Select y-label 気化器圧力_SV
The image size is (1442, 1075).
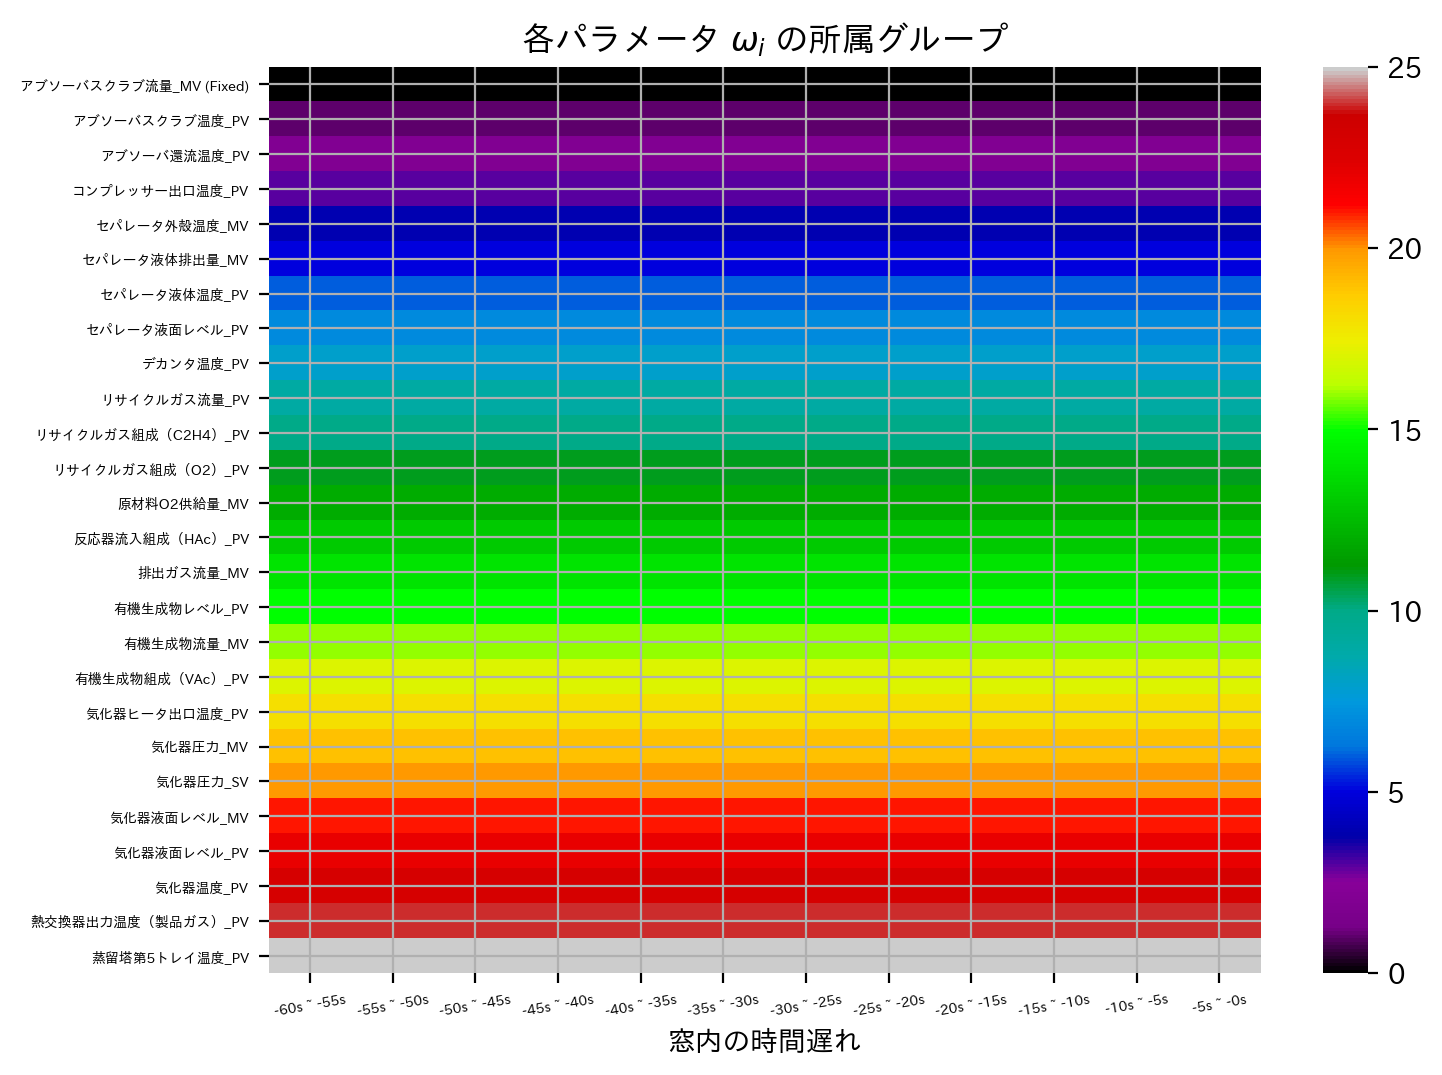pos(202,782)
